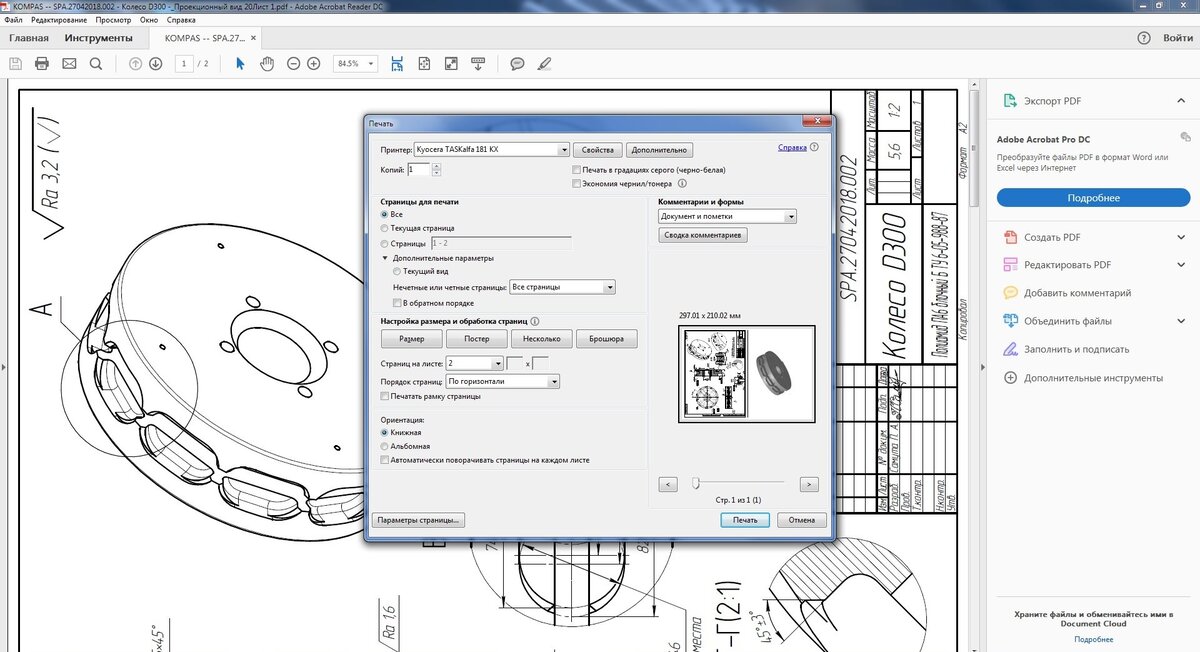
Task: Click the Объединить файлы icon
Action: tap(1009, 321)
